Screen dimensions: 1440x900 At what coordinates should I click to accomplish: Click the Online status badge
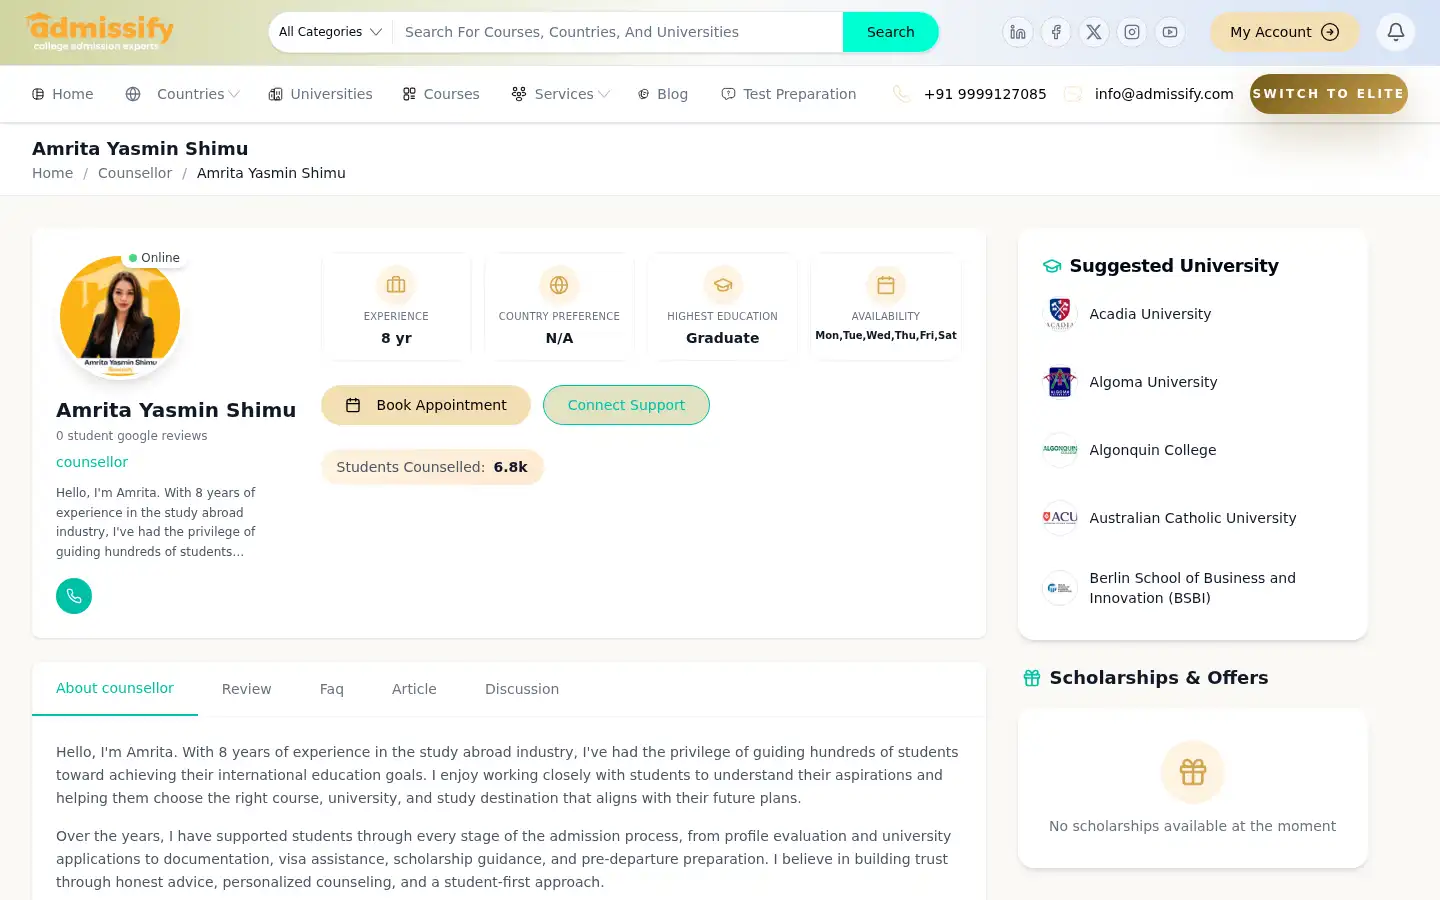(x=154, y=258)
